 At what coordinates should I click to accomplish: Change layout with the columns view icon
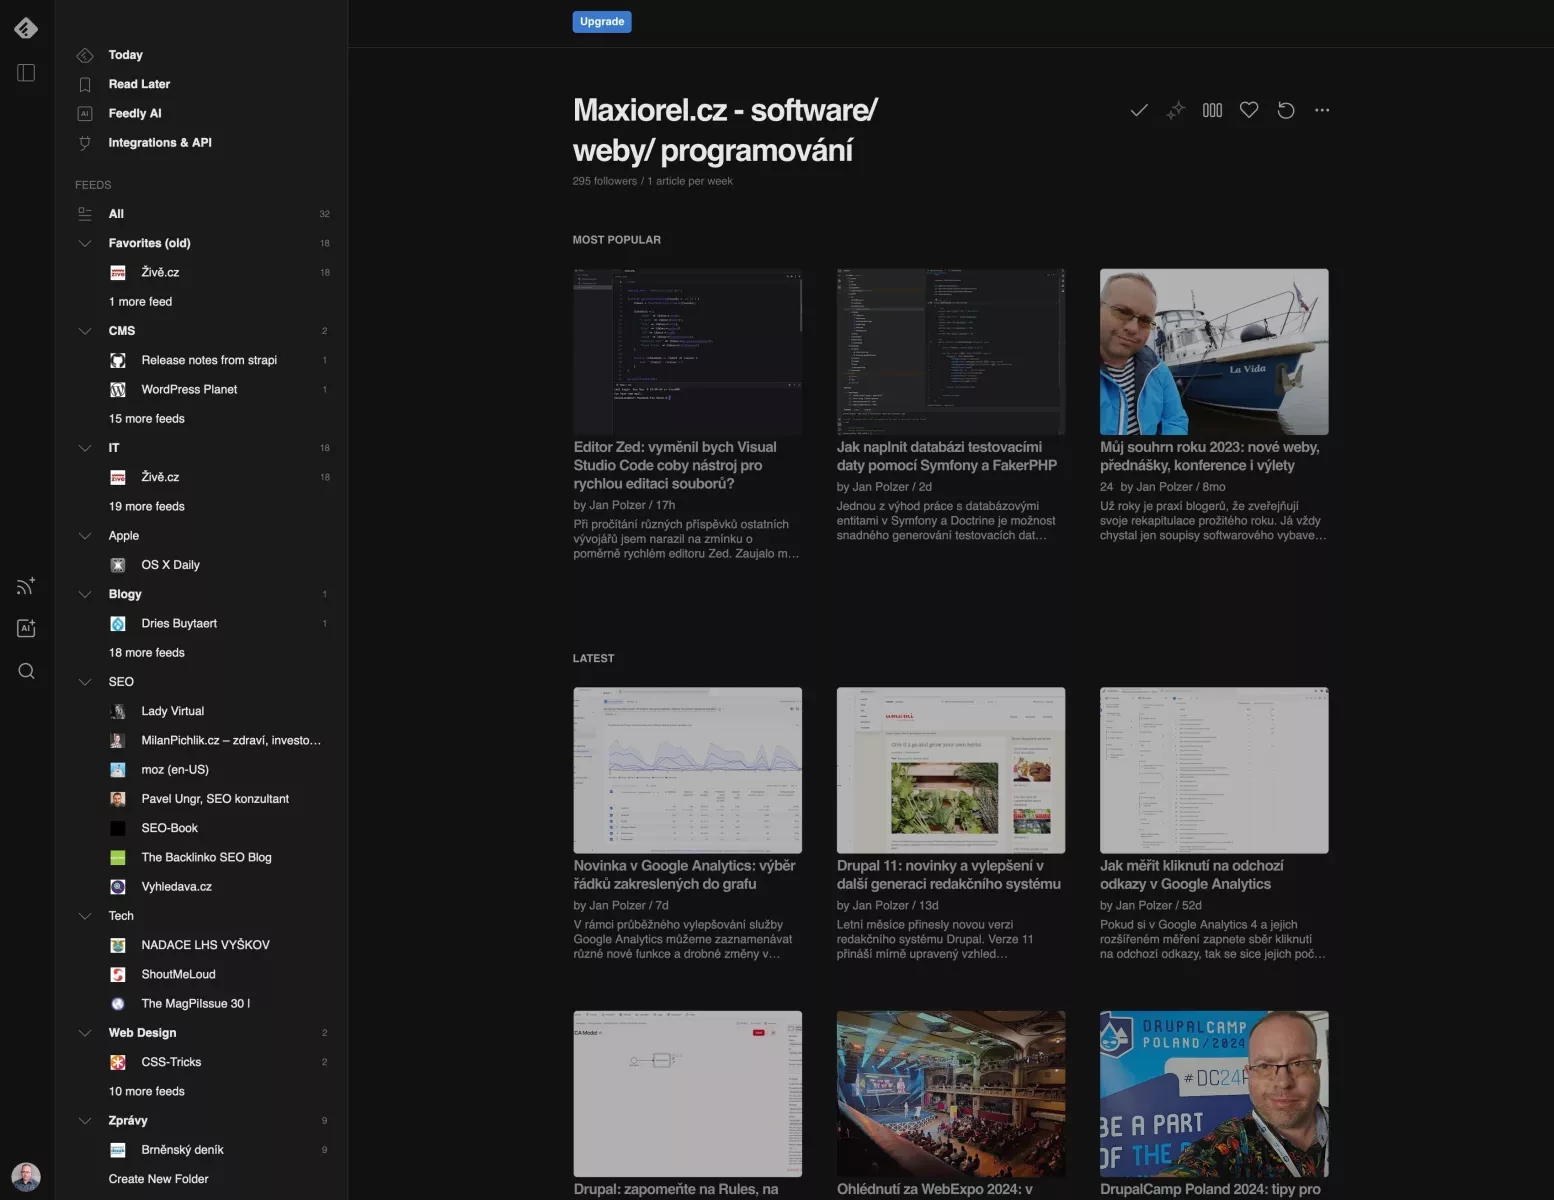click(1212, 110)
